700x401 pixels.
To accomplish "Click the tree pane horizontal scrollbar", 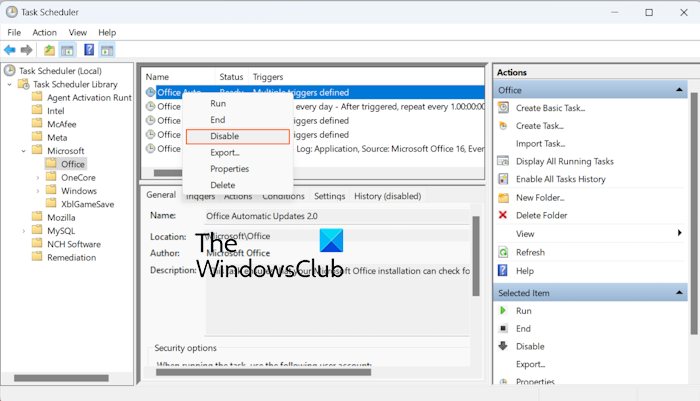I will [x=61, y=378].
